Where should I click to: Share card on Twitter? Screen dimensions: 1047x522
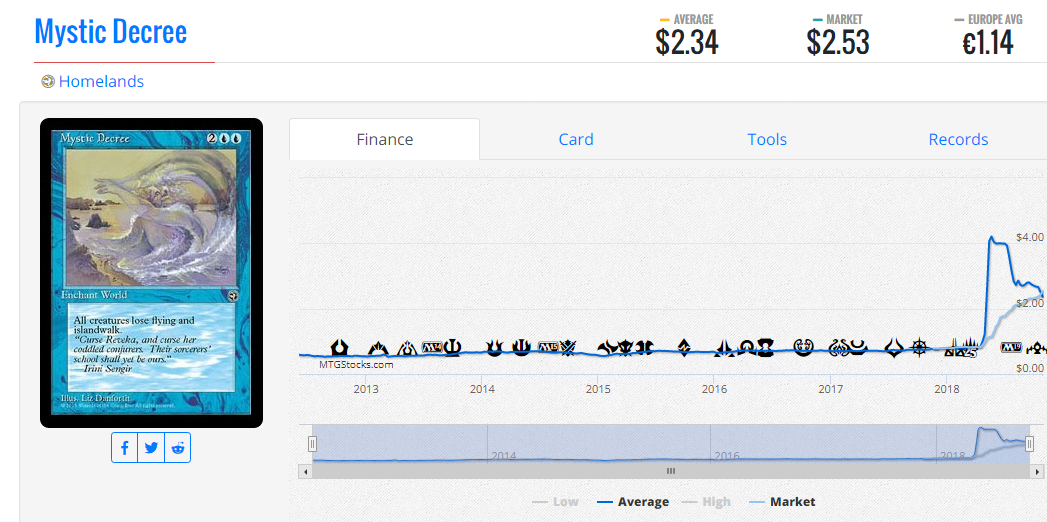(151, 448)
